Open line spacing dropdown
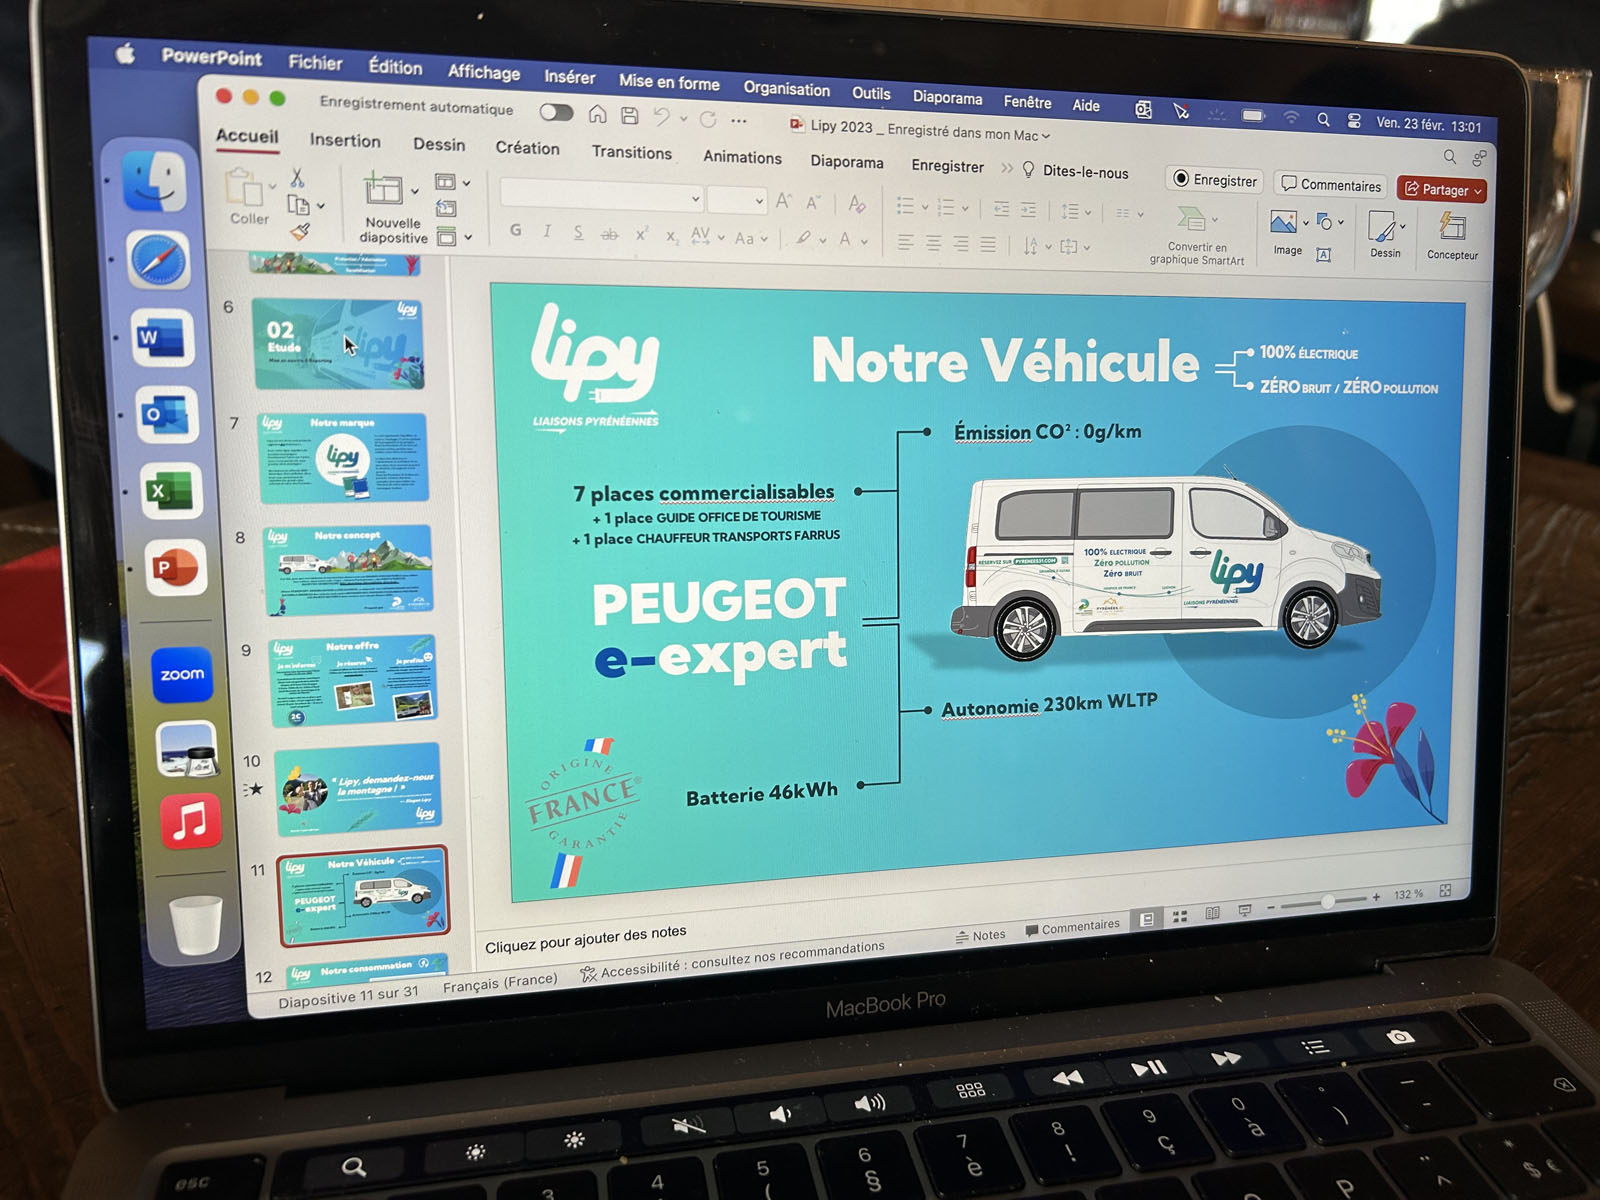 (1076, 212)
